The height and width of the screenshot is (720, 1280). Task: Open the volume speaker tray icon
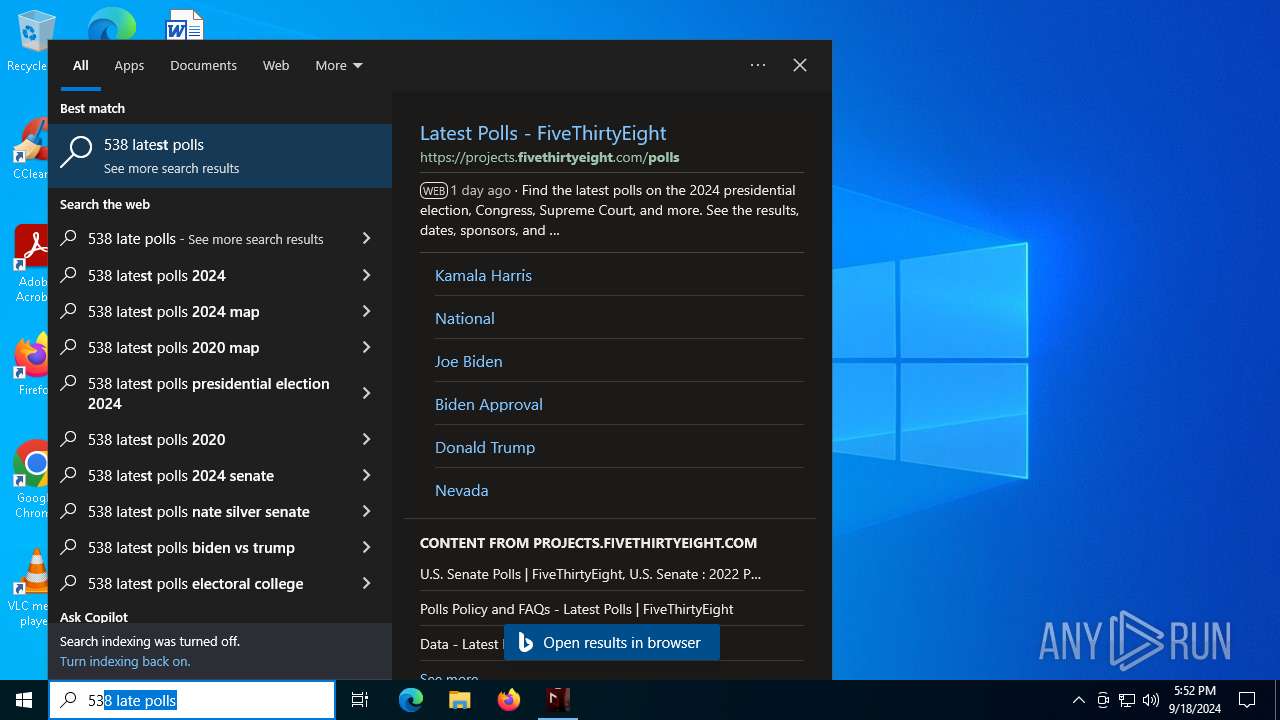1151,700
